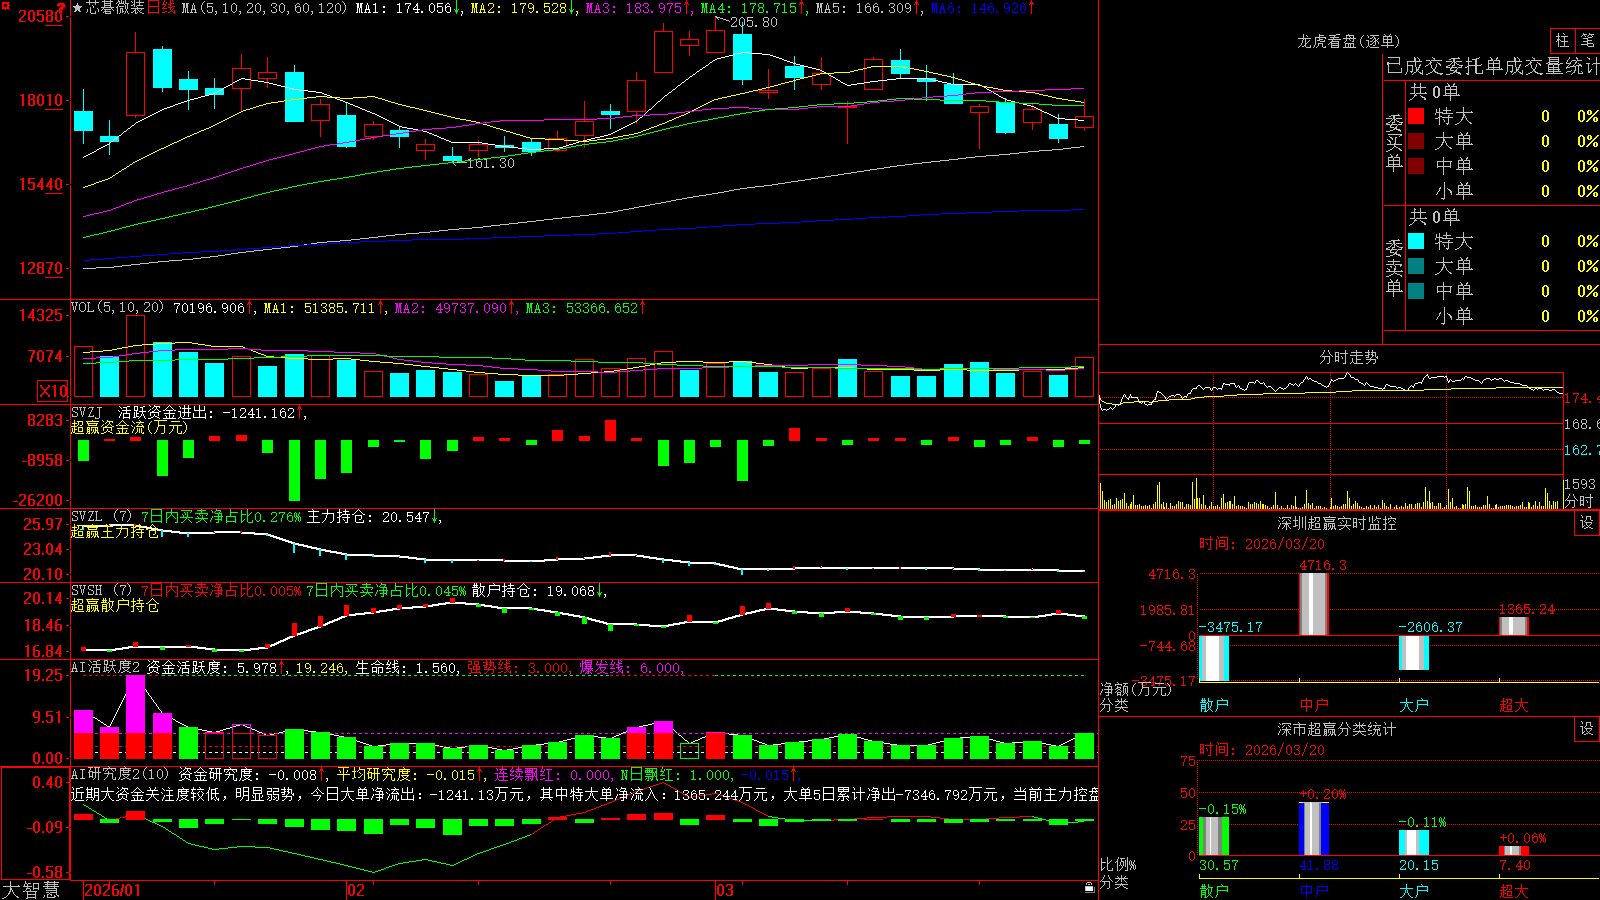Click the 分时 label under intraday chart
1600x900 pixels.
tap(1579, 501)
